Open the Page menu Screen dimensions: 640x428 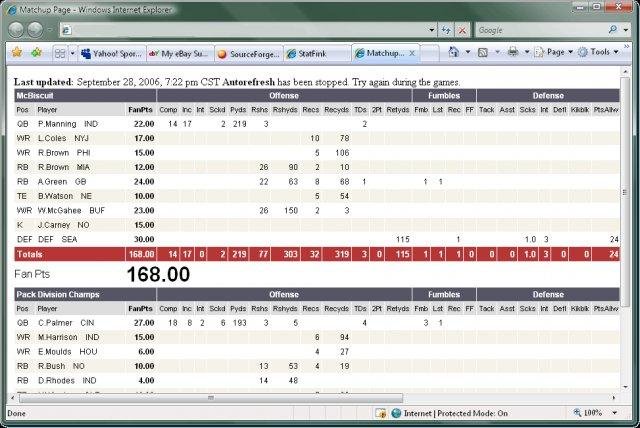pos(553,52)
